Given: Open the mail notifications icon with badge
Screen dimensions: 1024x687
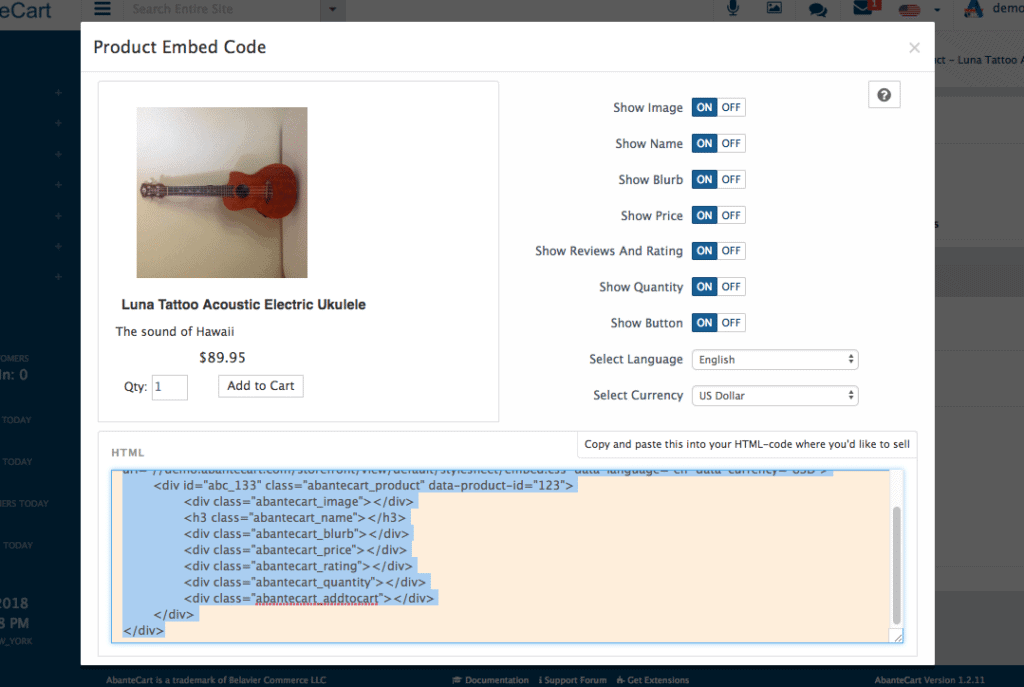Looking at the screenshot, I should (x=864, y=8).
